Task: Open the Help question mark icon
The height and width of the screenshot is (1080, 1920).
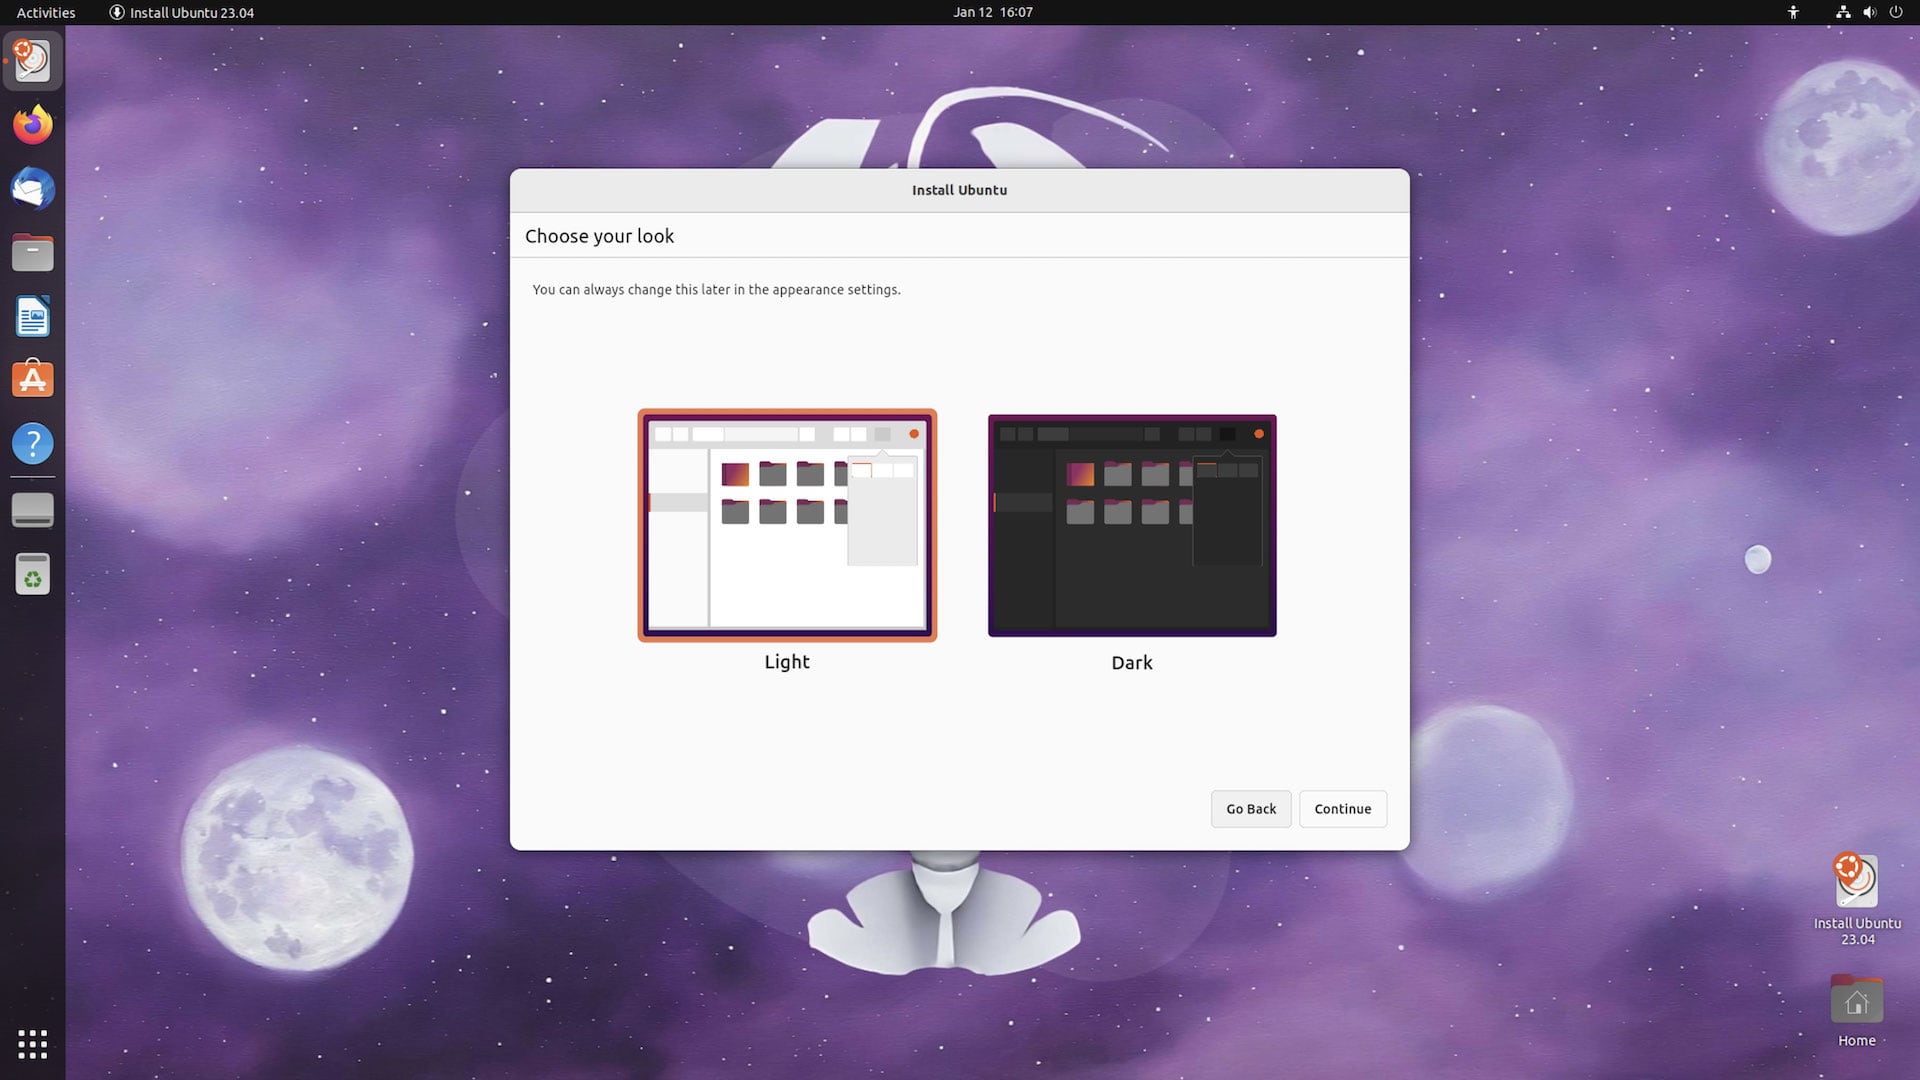Action: click(33, 444)
